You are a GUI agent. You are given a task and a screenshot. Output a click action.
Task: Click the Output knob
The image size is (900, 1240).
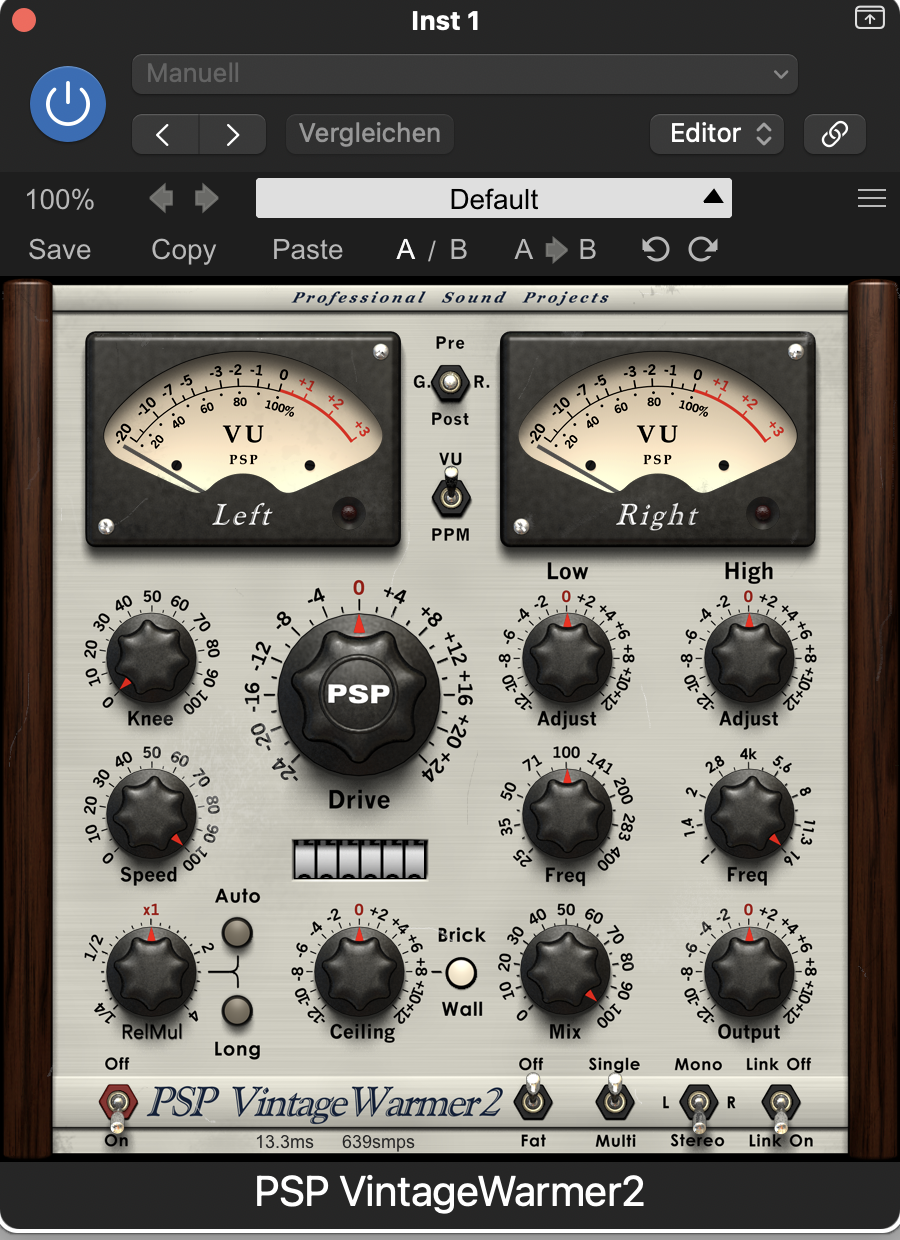pos(749,973)
